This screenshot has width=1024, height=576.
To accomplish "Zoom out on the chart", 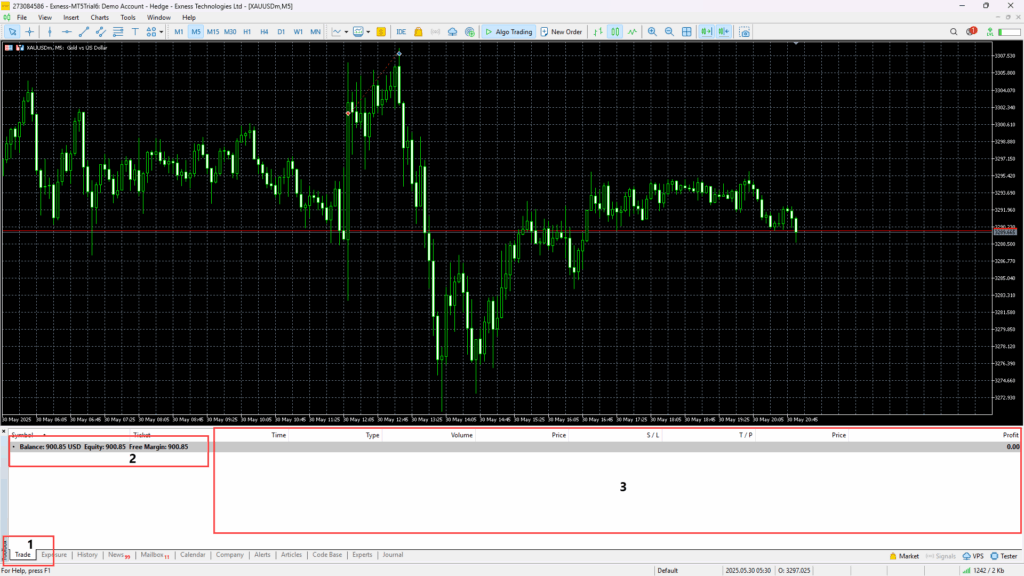I will [668, 31].
